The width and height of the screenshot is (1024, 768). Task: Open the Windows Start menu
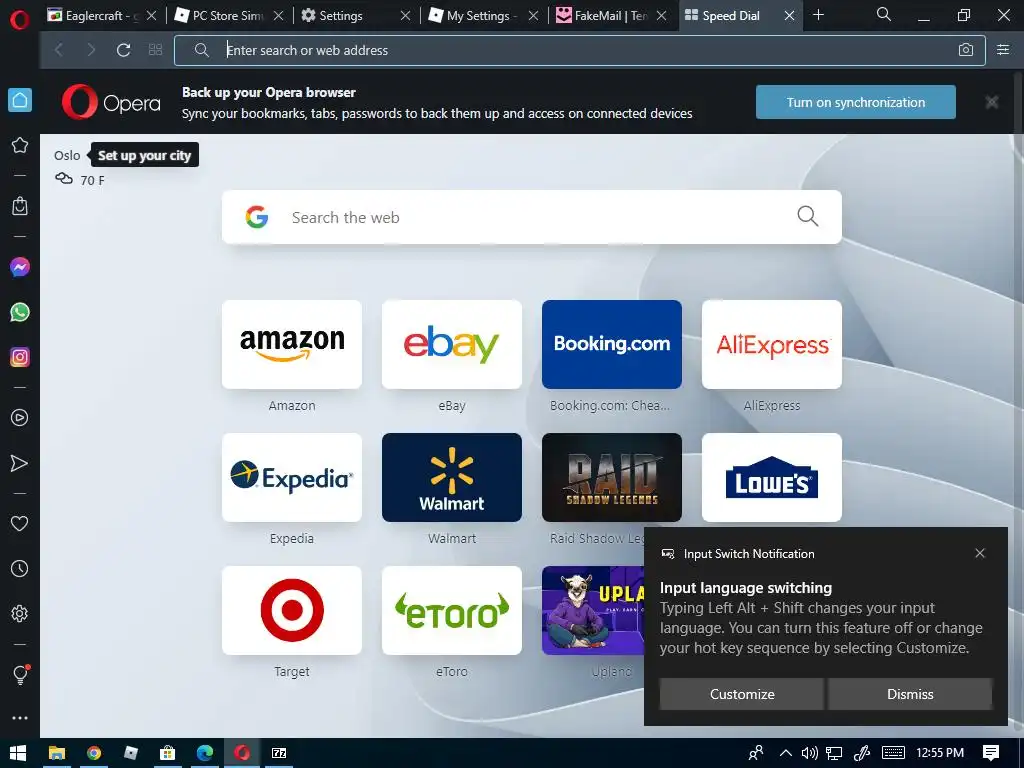pyautogui.click(x=18, y=753)
